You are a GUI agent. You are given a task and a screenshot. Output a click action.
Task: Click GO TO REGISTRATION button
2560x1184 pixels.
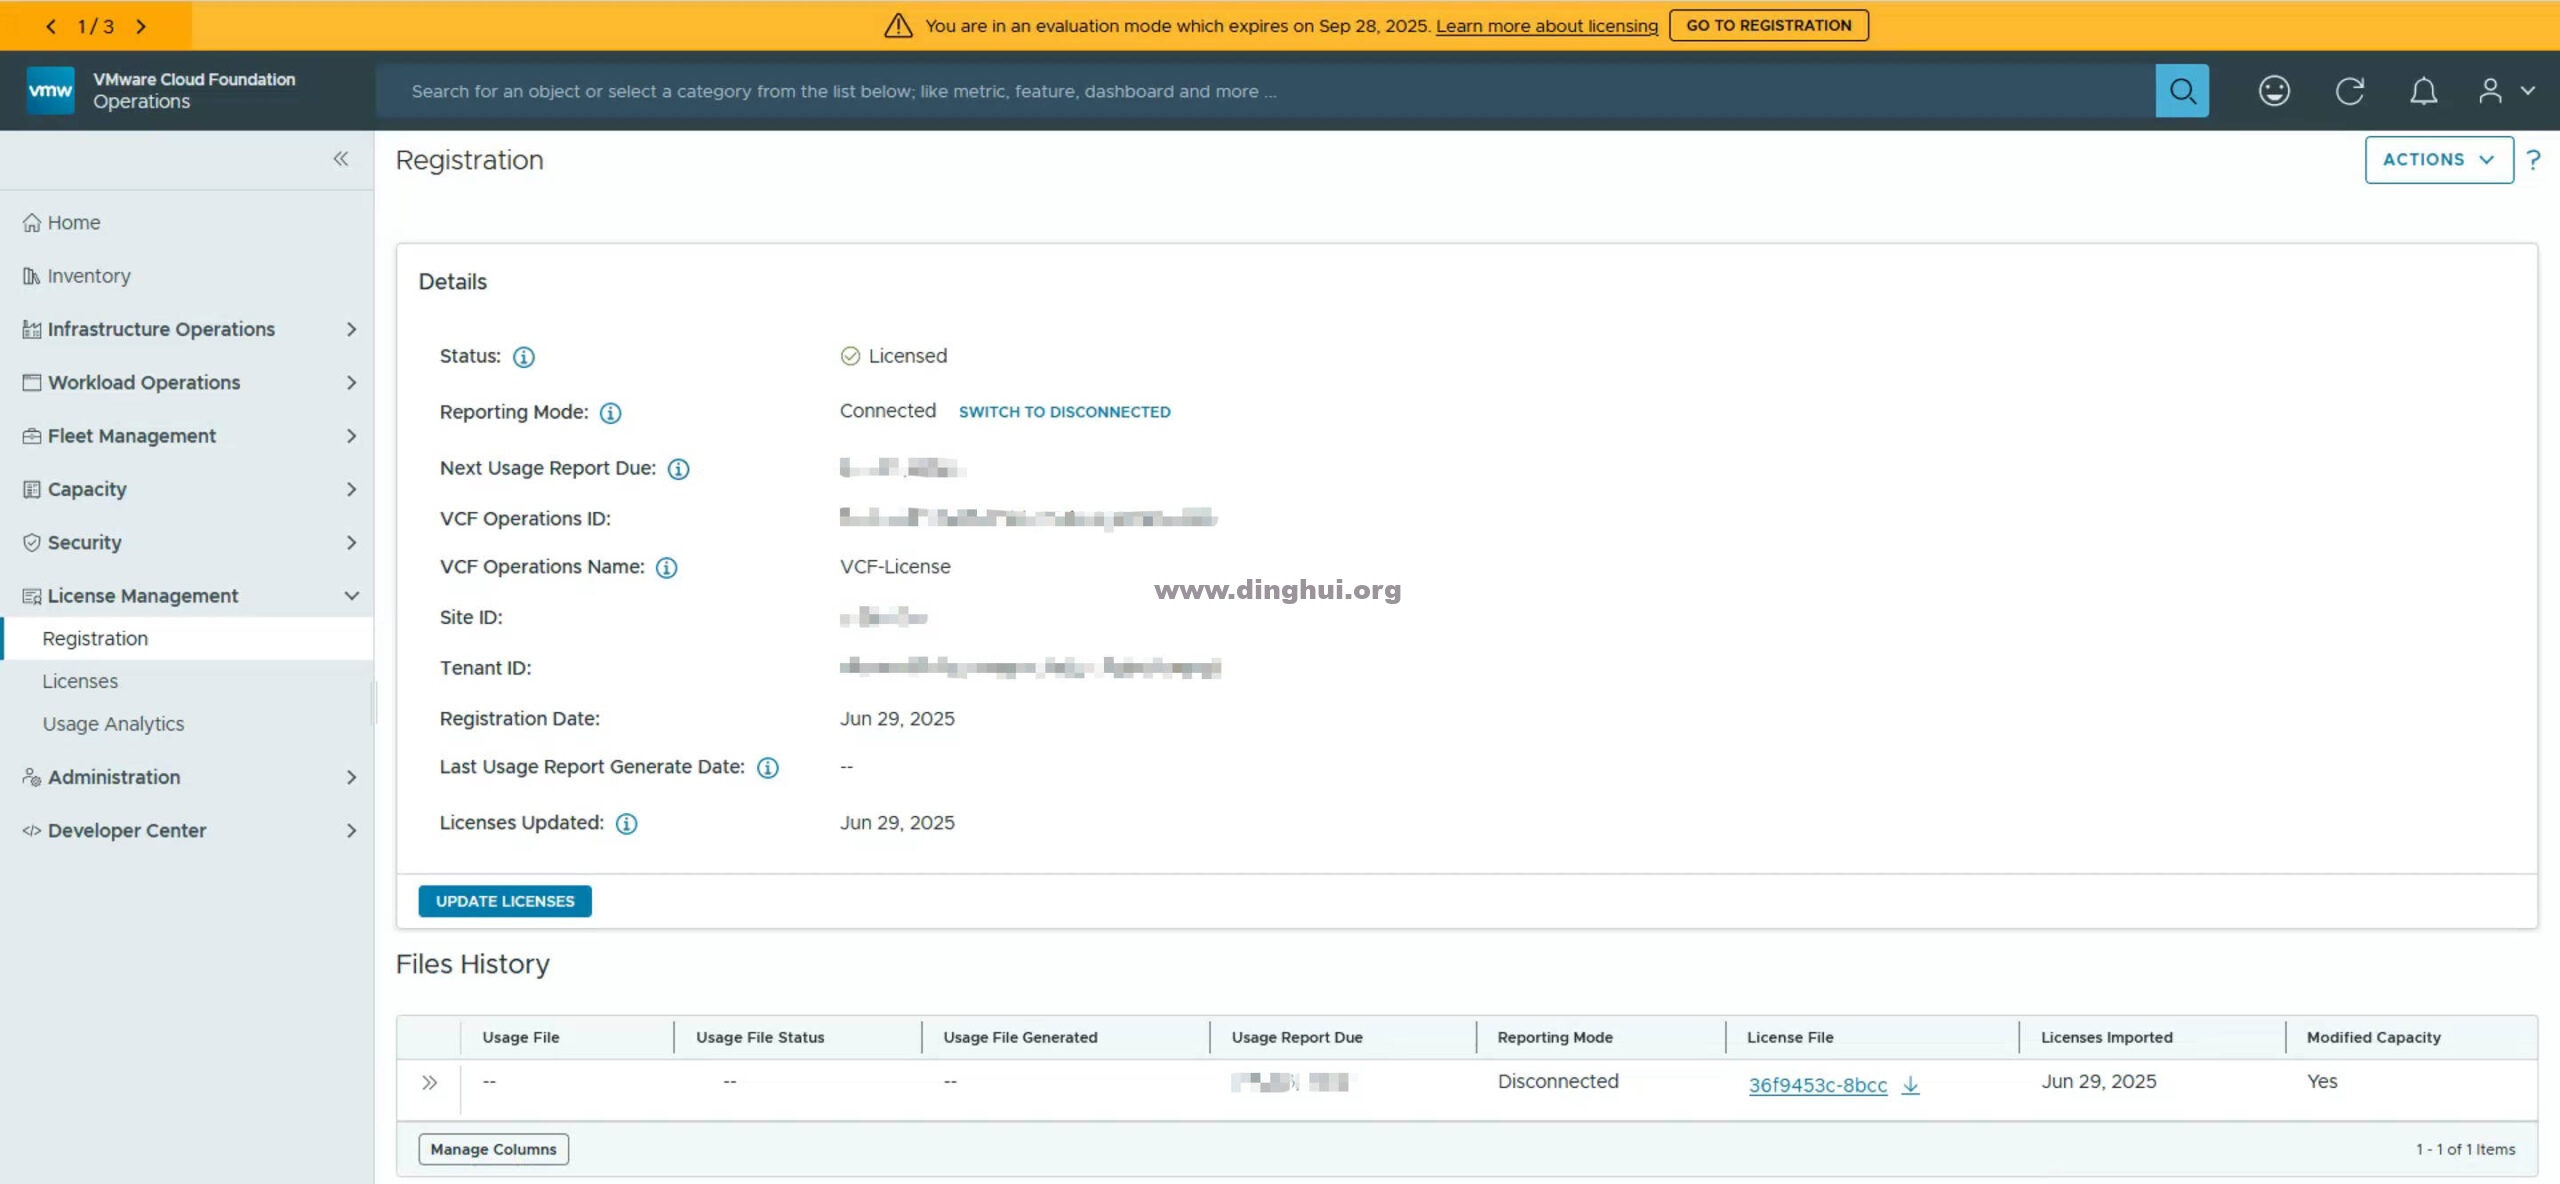tap(1768, 25)
